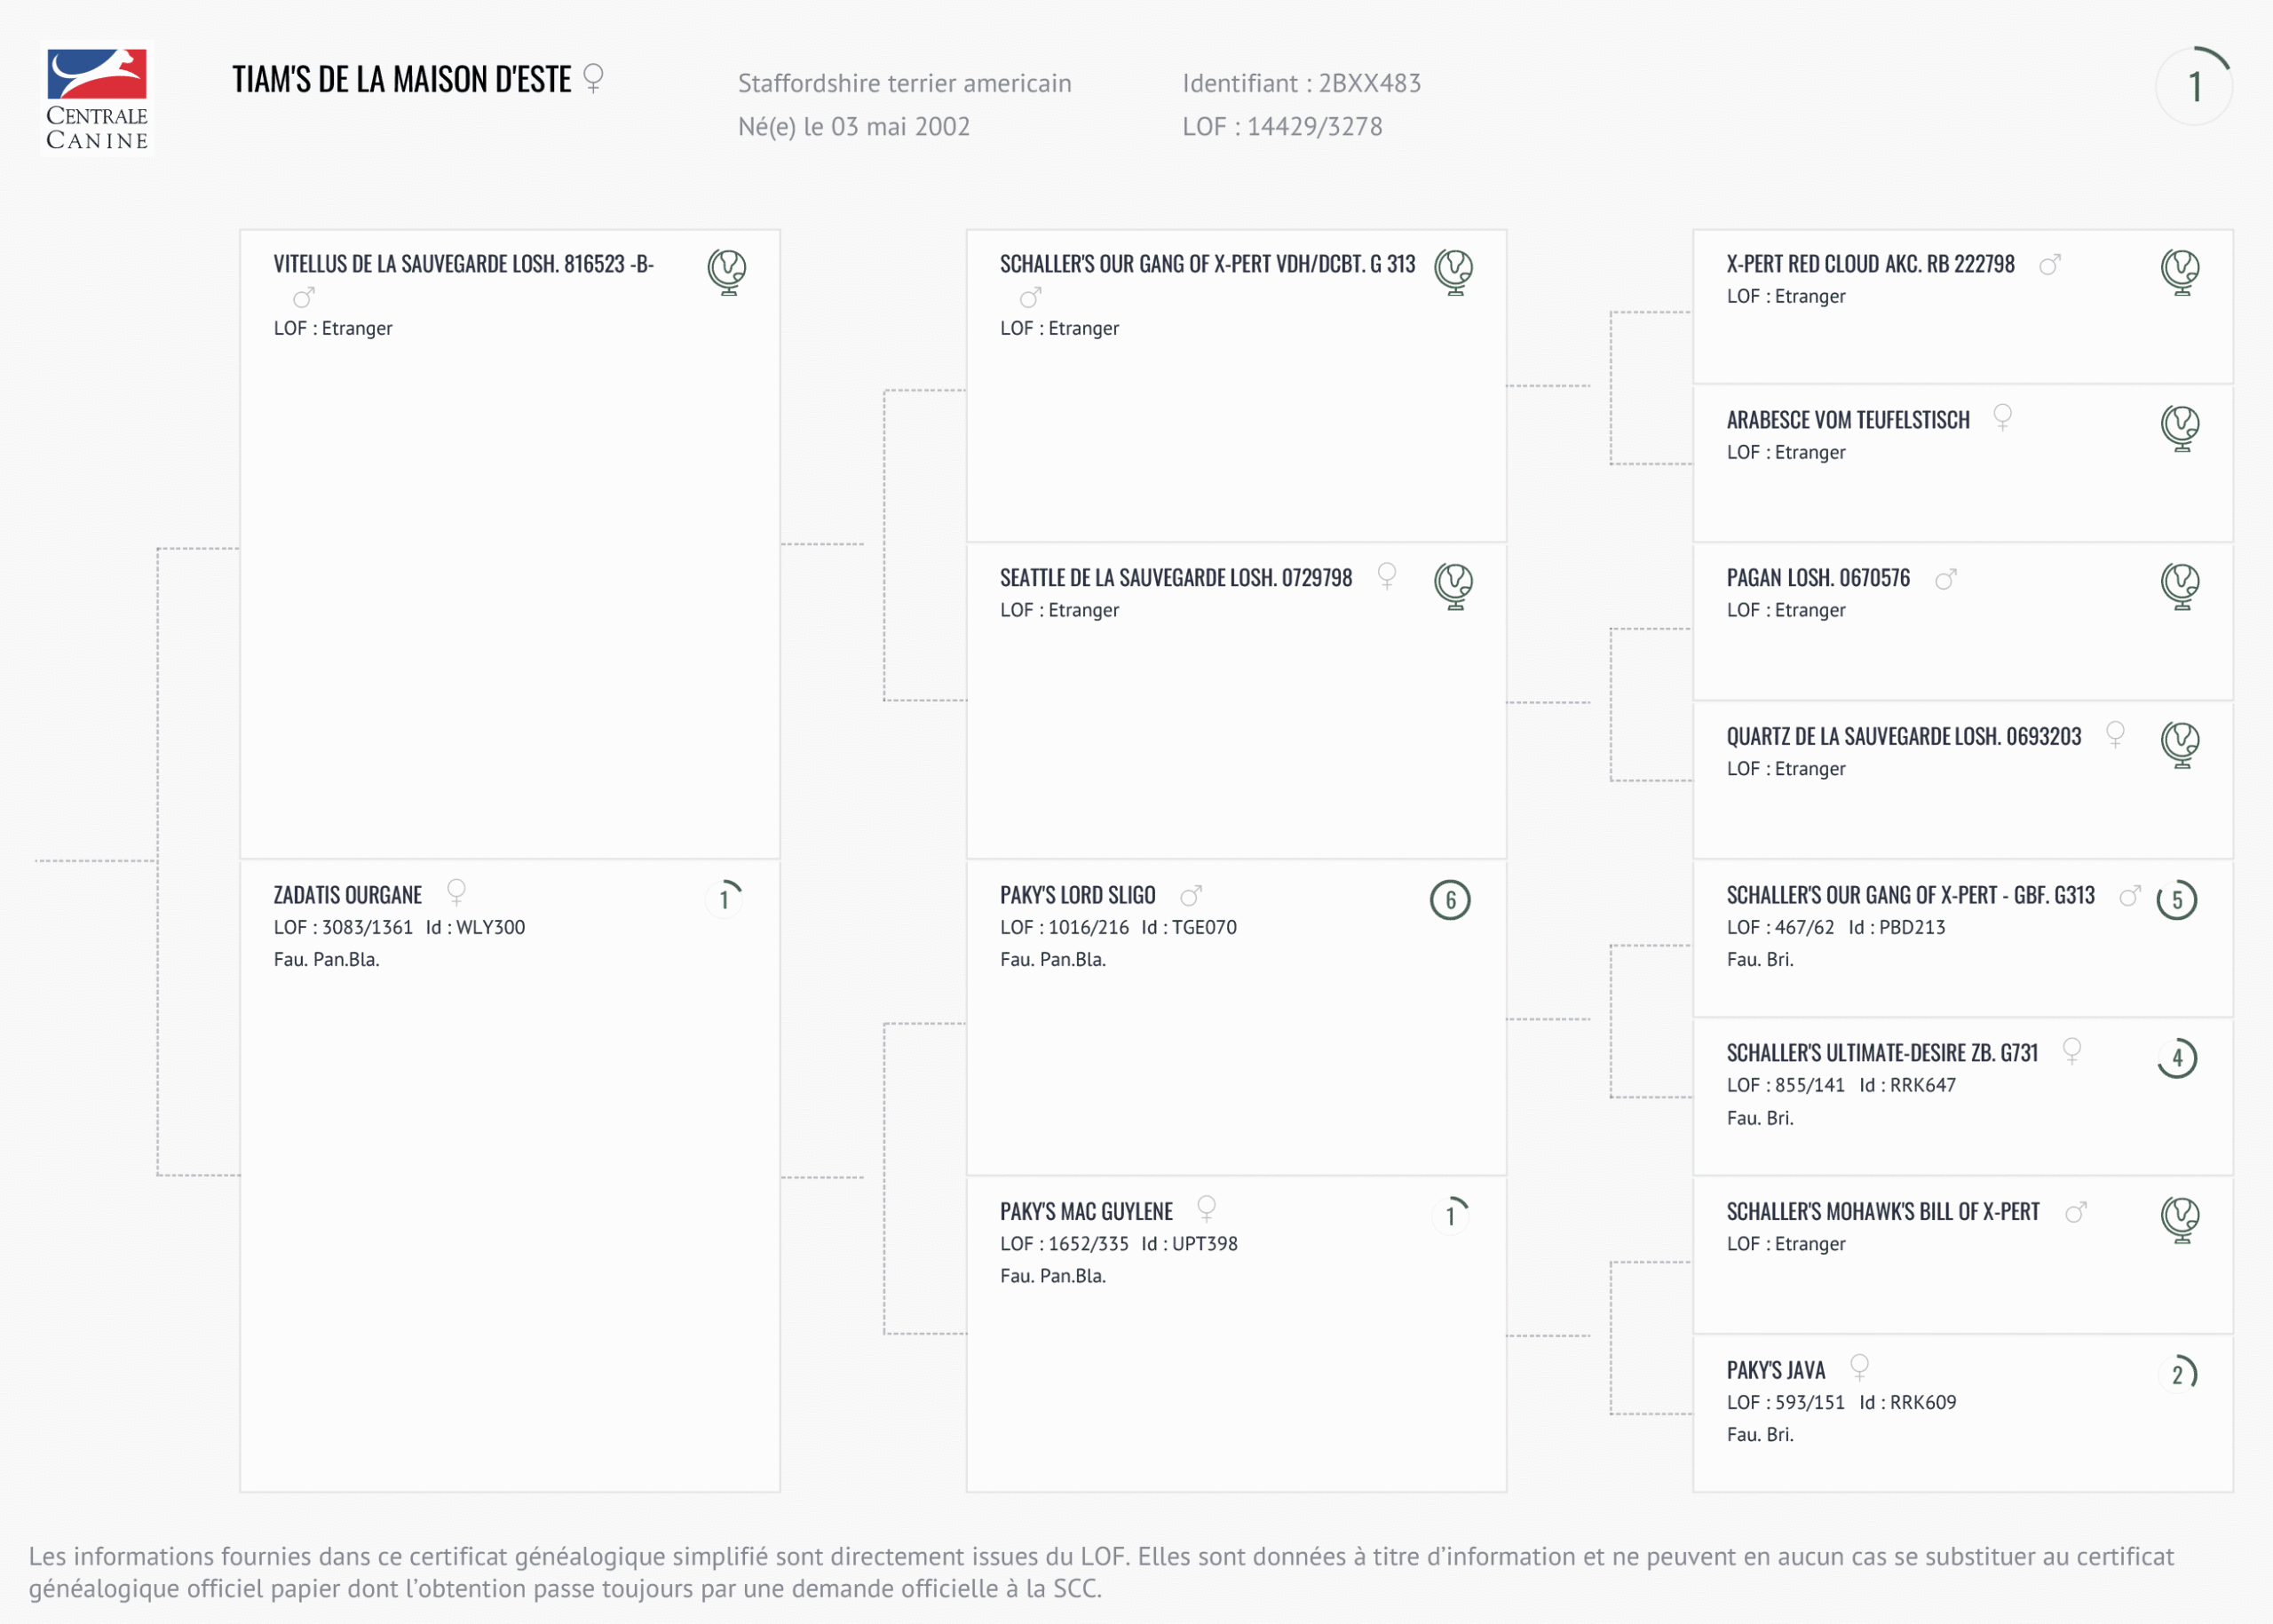Click the Centrale Canine logo
Image resolution: width=2273 pixels, height=1624 pixels.
97,98
